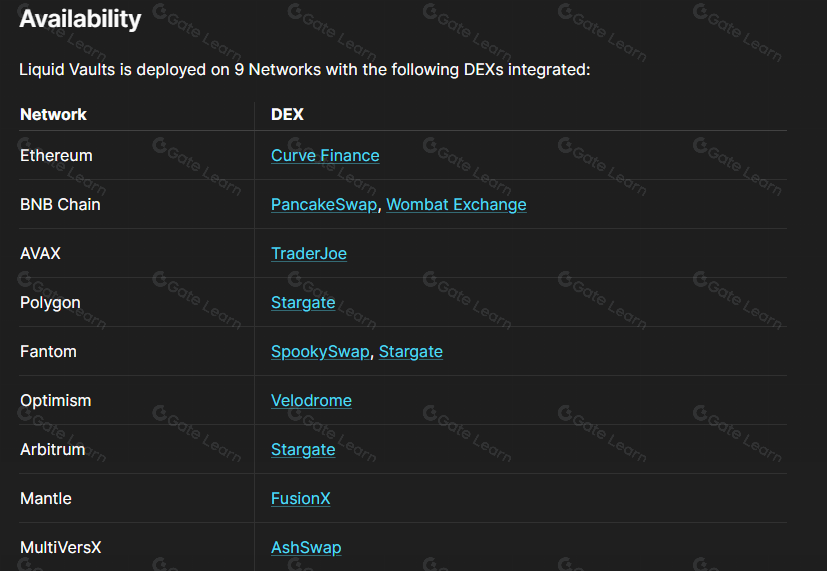Visit the Wombat Exchange link
The height and width of the screenshot is (571, 827).
tap(456, 205)
